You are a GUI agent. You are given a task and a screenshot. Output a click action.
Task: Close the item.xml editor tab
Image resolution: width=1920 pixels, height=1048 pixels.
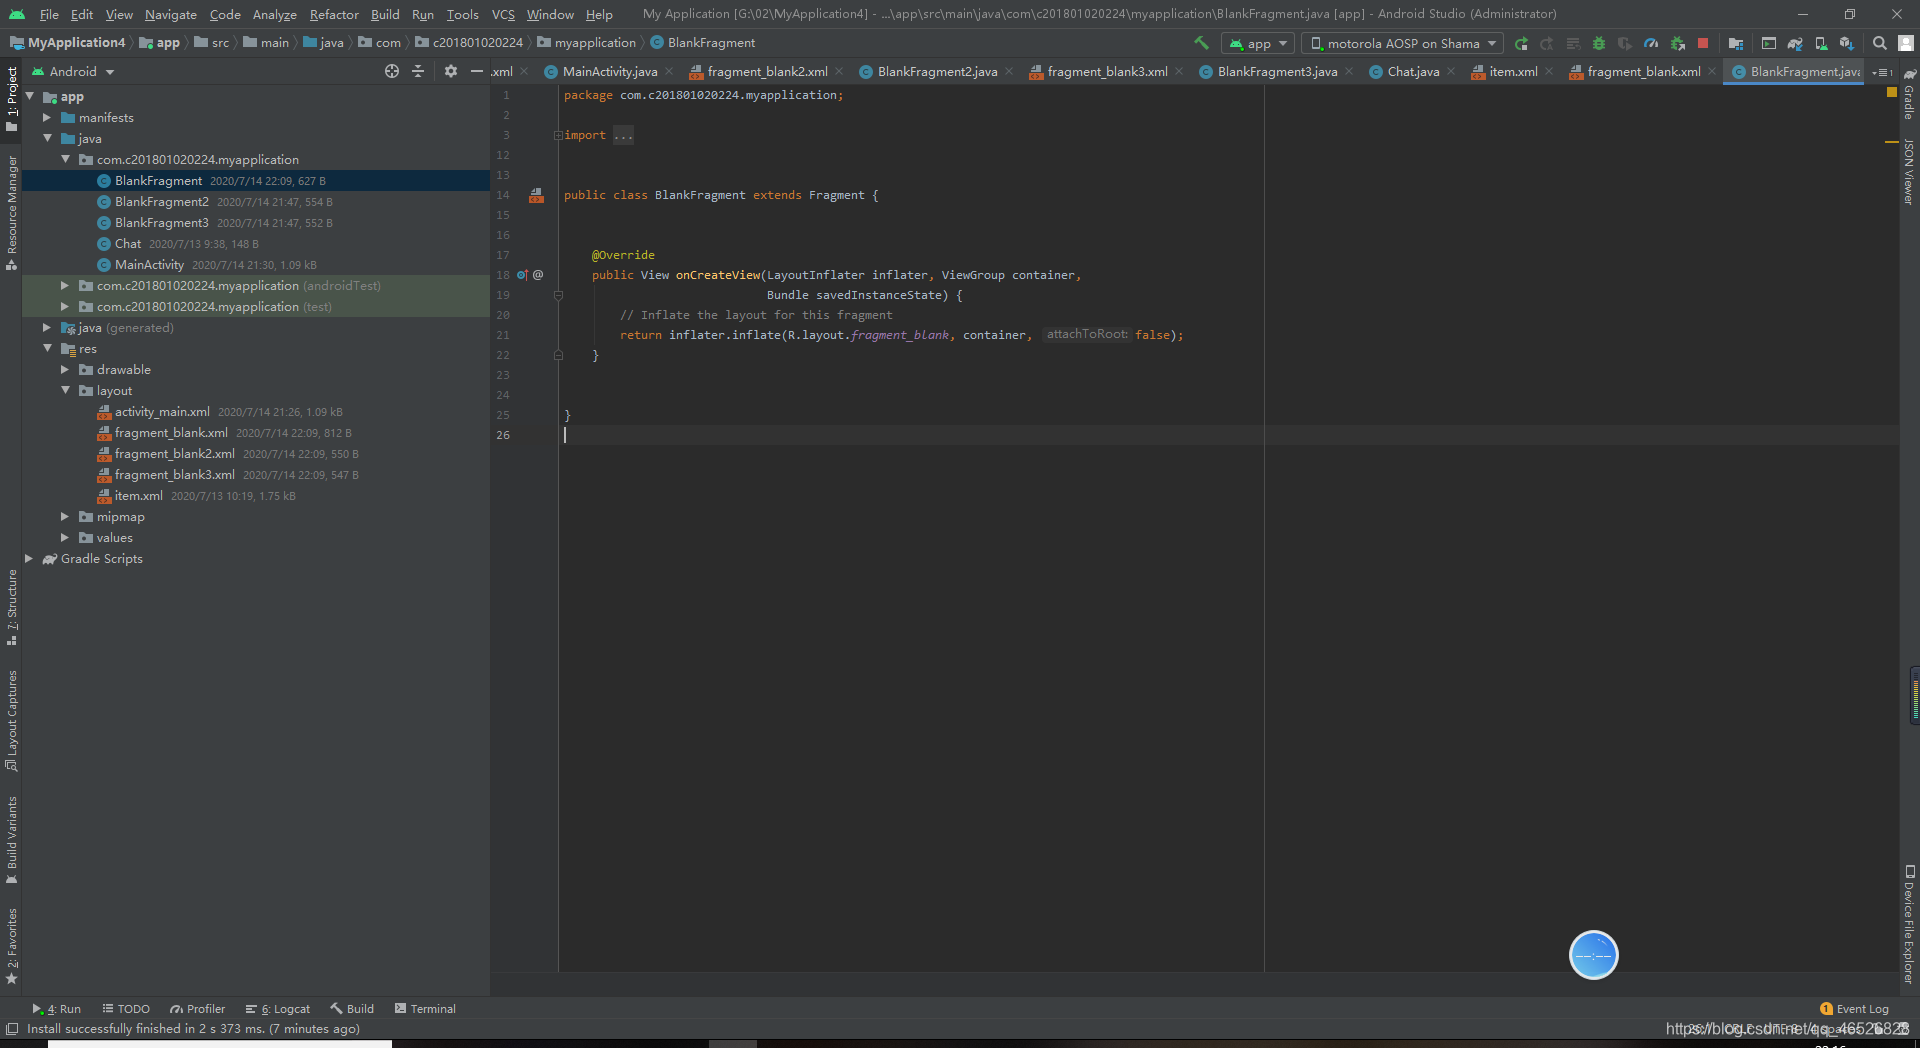pyautogui.click(x=1549, y=72)
